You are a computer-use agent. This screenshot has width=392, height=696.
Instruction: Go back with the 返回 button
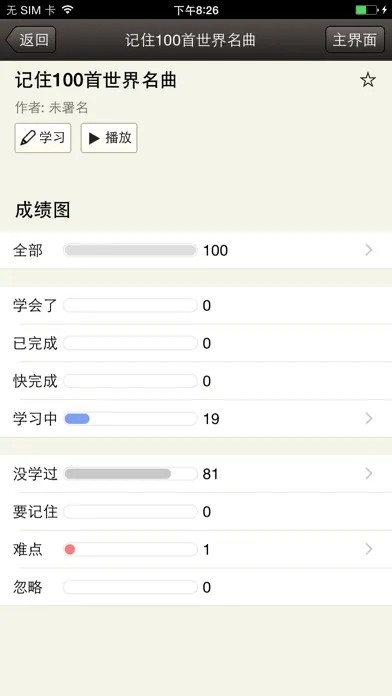coord(31,40)
